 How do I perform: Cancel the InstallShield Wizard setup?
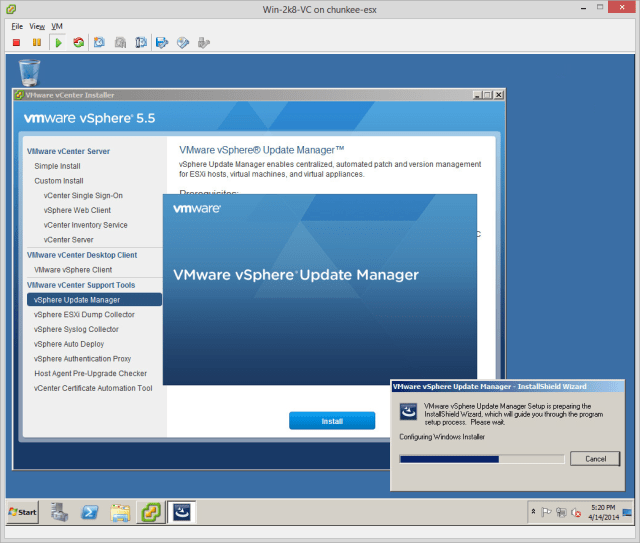(x=595, y=459)
